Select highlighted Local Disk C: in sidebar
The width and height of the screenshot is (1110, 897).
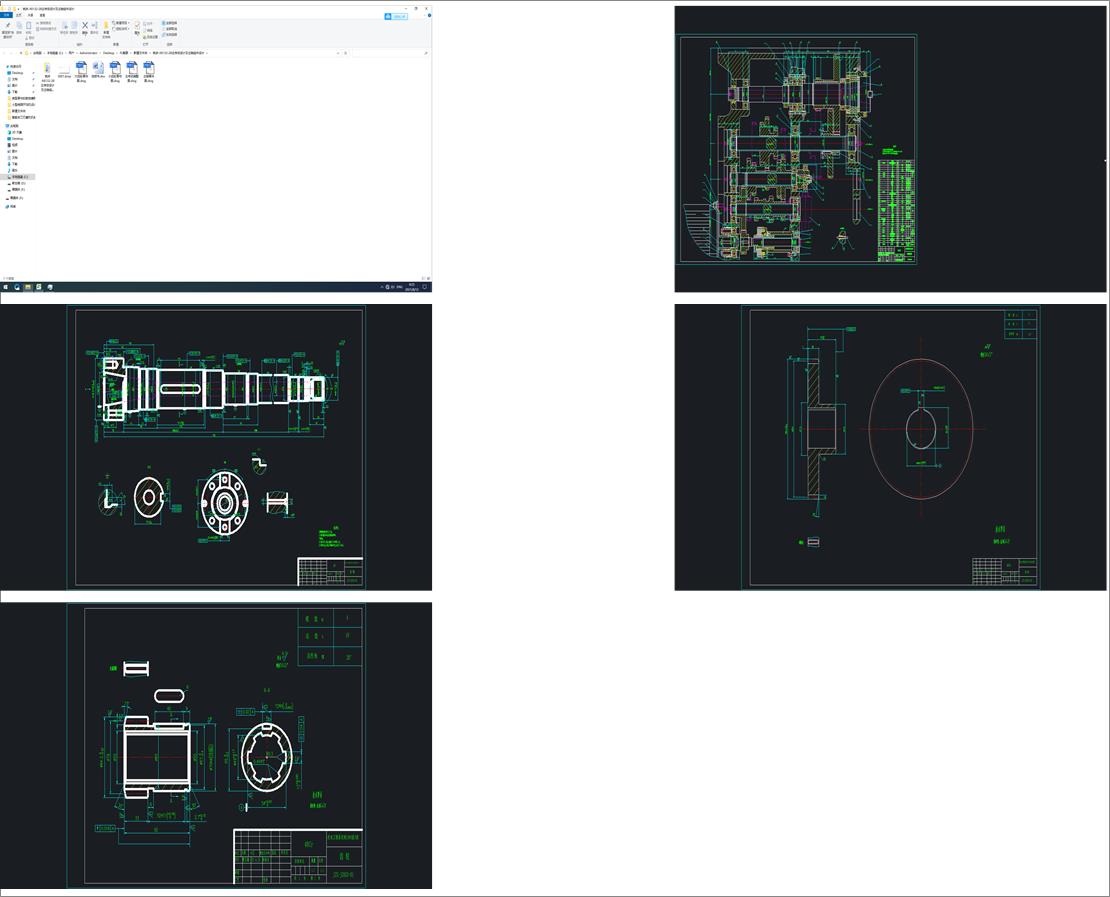click(18, 177)
